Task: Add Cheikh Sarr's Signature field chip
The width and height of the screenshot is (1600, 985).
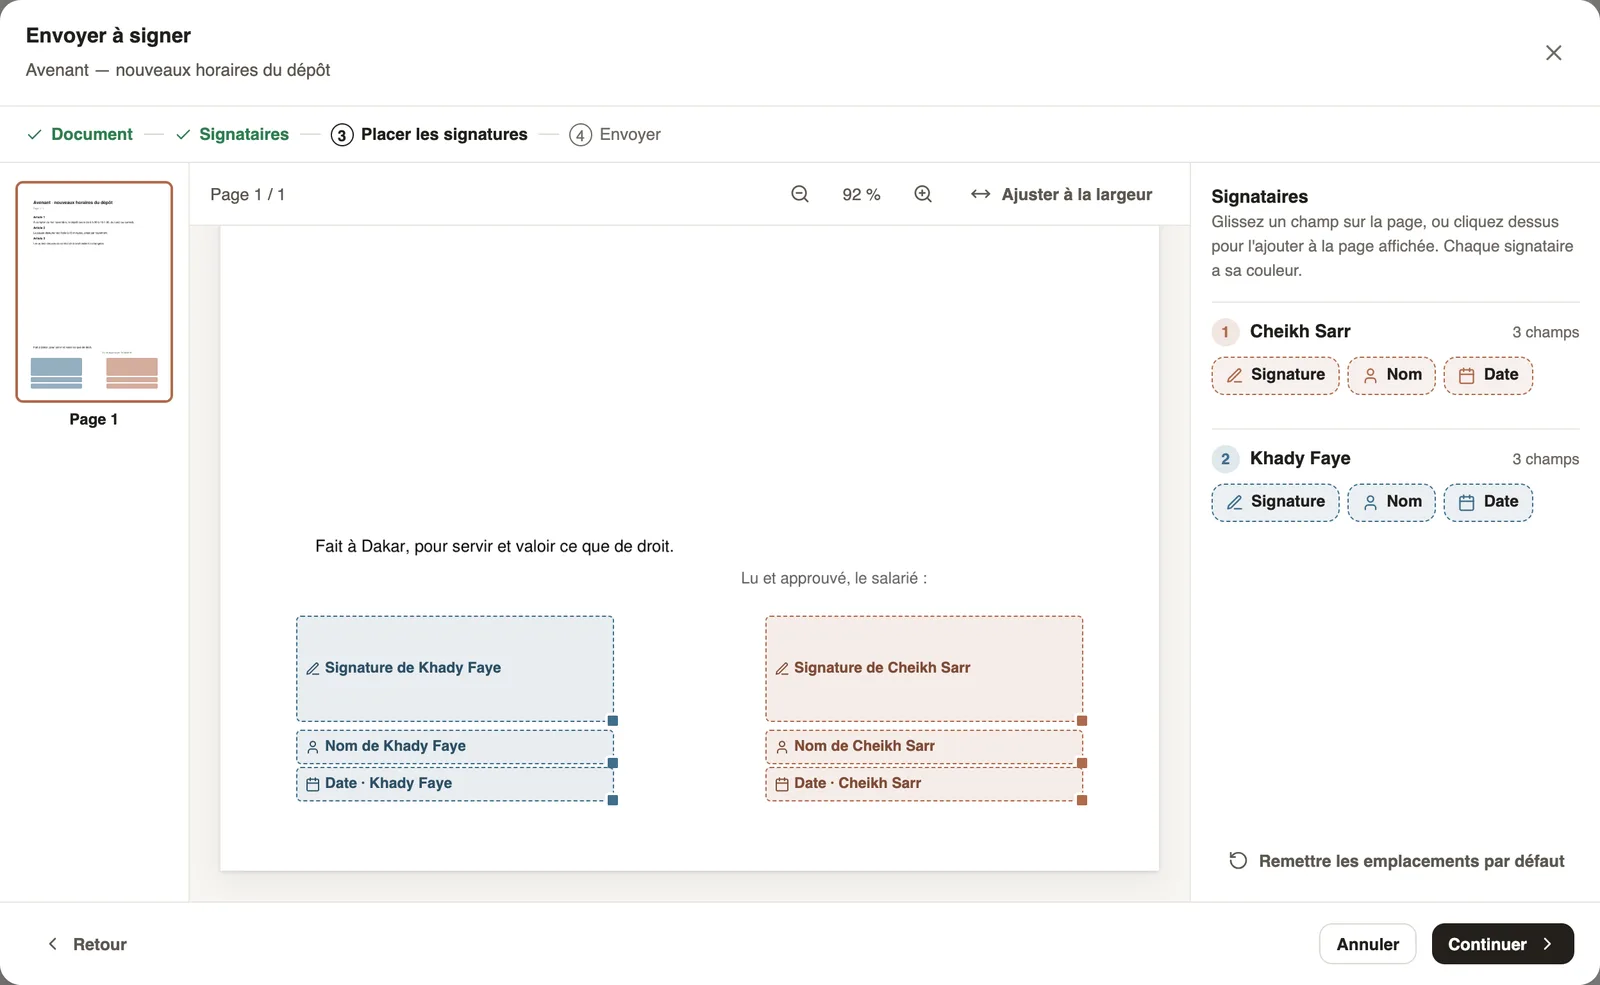Action: [1275, 375]
